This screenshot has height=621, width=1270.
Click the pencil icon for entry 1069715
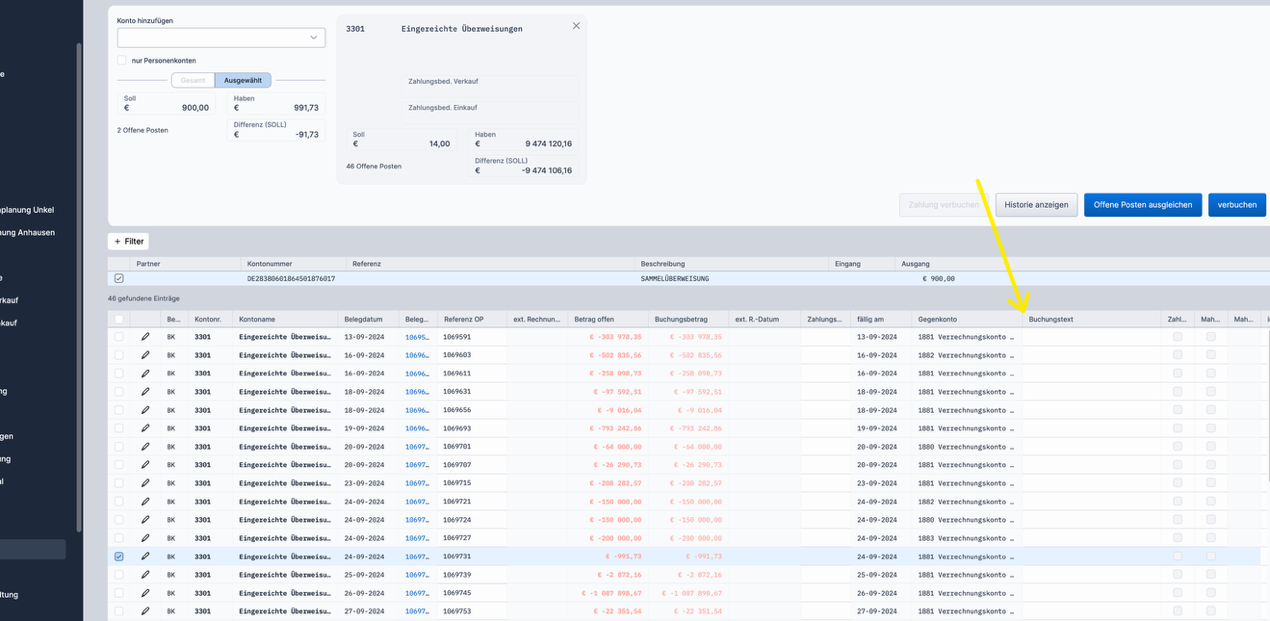point(145,483)
